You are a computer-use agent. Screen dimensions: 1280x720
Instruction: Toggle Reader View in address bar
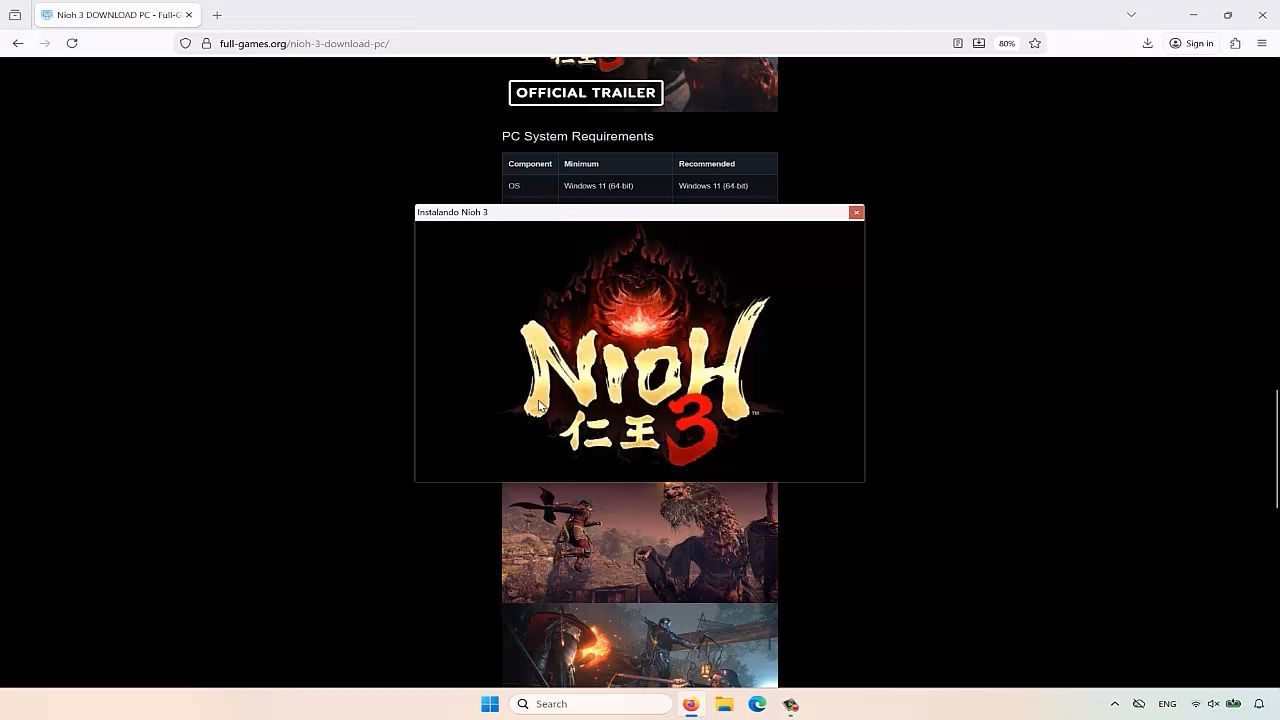point(957,43)
